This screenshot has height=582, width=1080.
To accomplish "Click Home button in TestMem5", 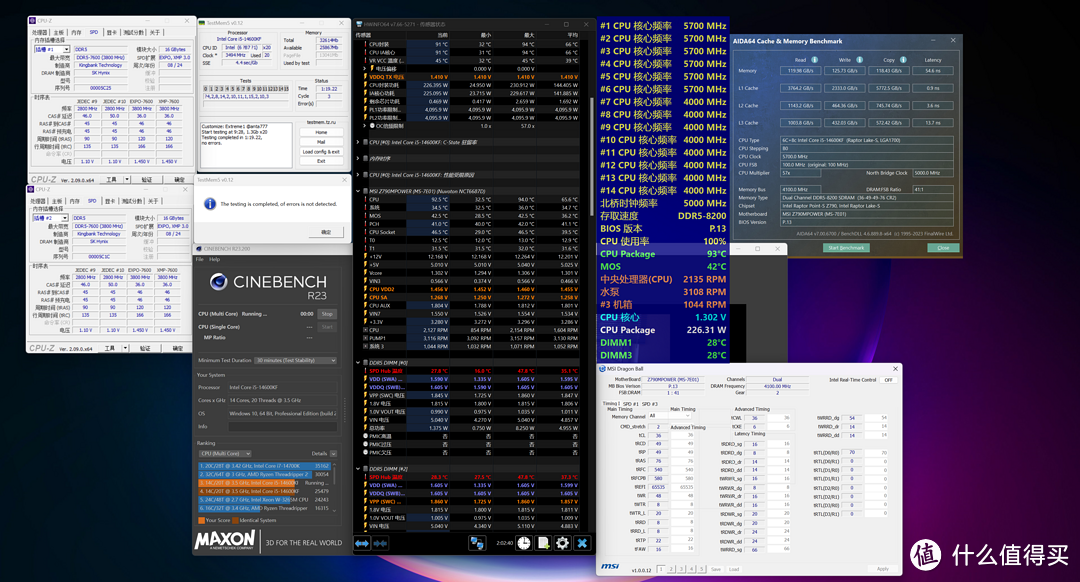I will [321, 132].
